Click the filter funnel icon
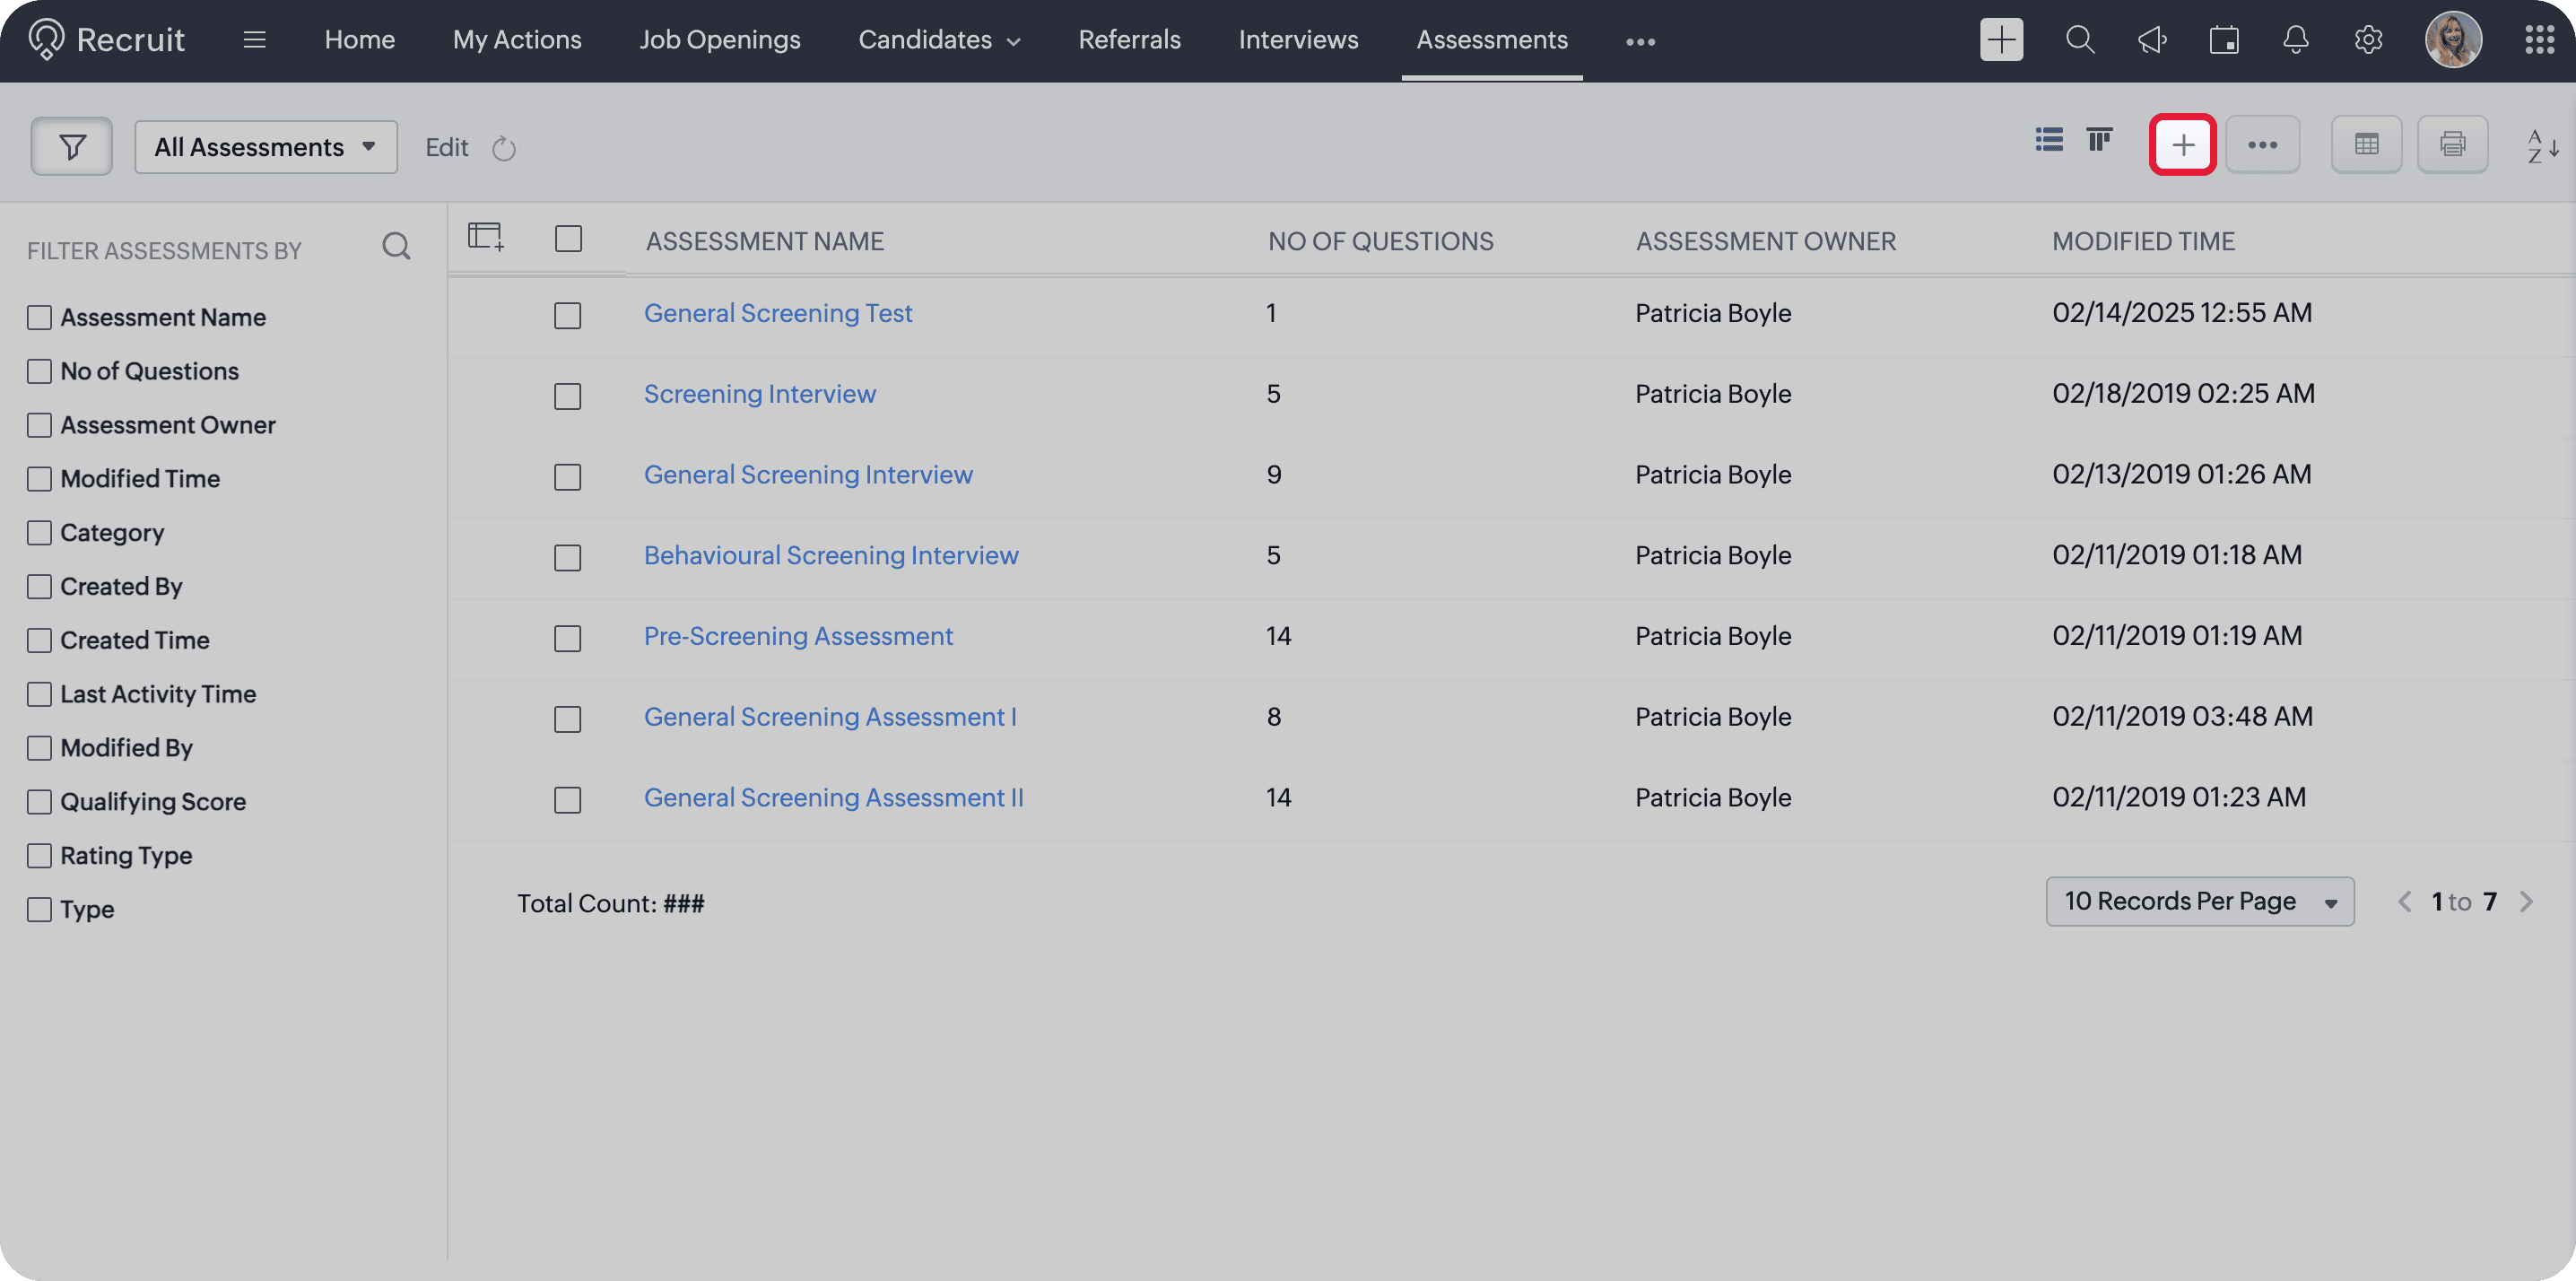Viewport: 2576px width, 1281px height. point(72,147)
